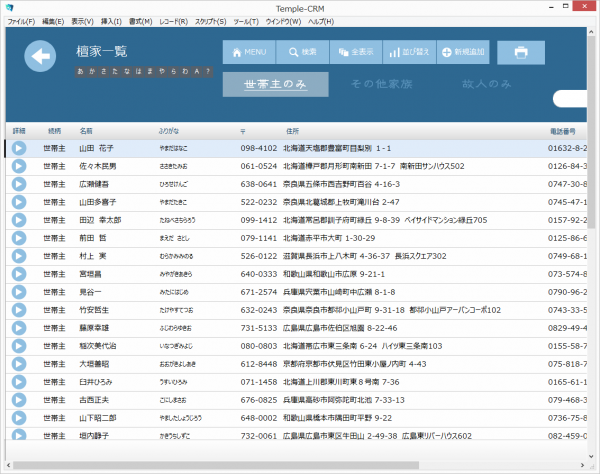Filter by あ in kana index

point(80,72)
